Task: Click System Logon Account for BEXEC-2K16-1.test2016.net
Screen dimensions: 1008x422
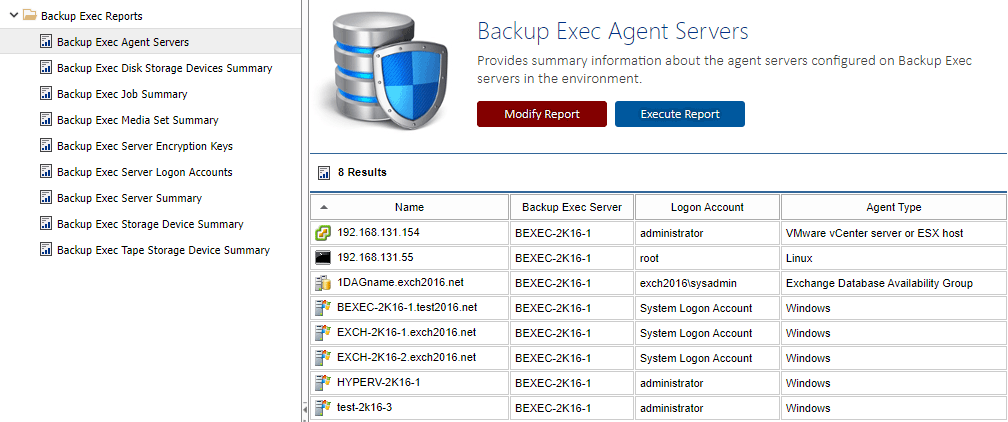Action: pos(707,309)
